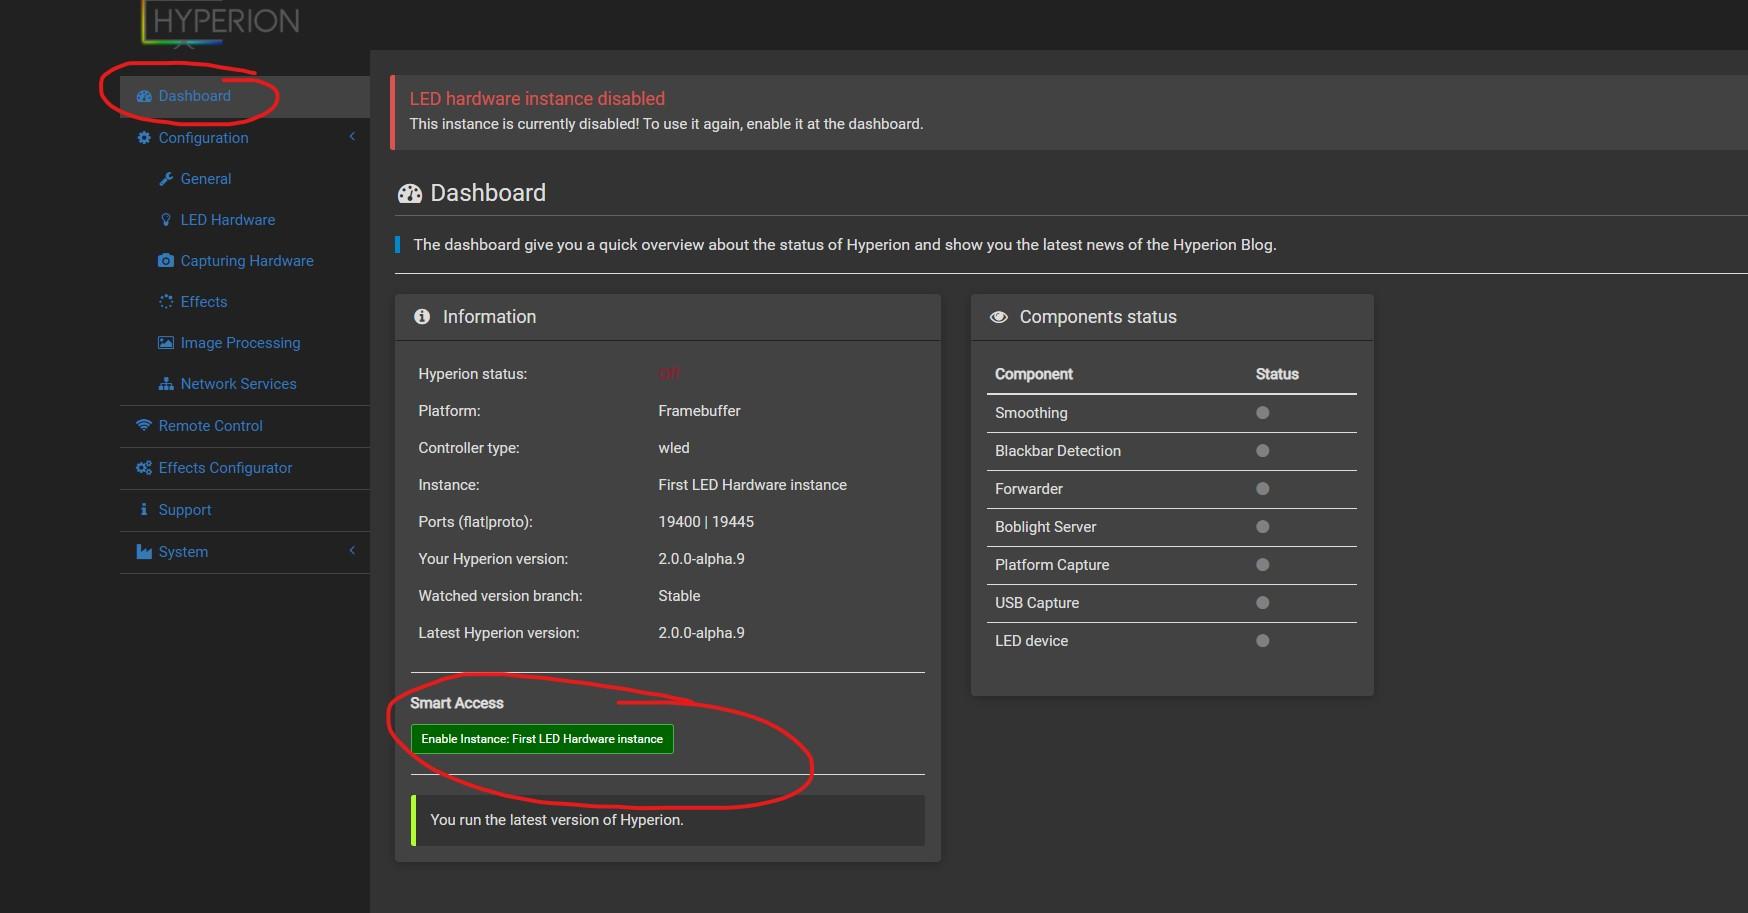Click the Capturing Hardware camera icon
The width and height of the screenshot is (1748, 913).
click(x=166, y=261)
